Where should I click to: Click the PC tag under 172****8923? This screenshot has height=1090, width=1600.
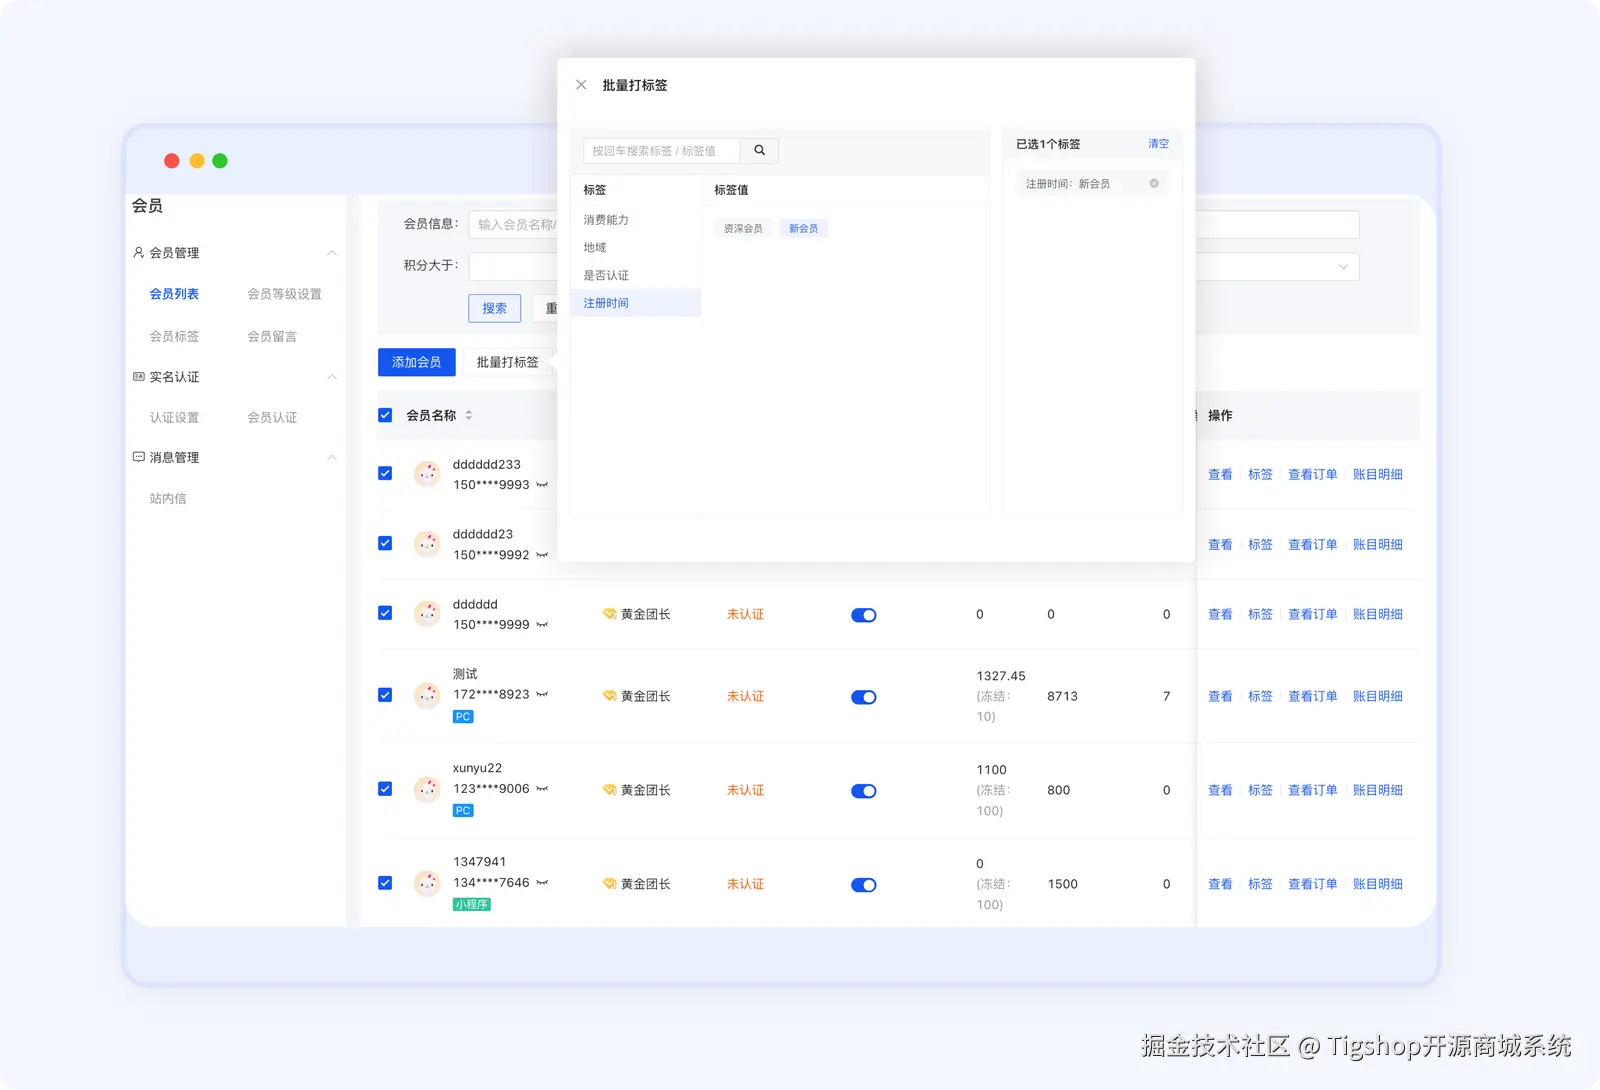pyautogui.click(x=463, y=717)
